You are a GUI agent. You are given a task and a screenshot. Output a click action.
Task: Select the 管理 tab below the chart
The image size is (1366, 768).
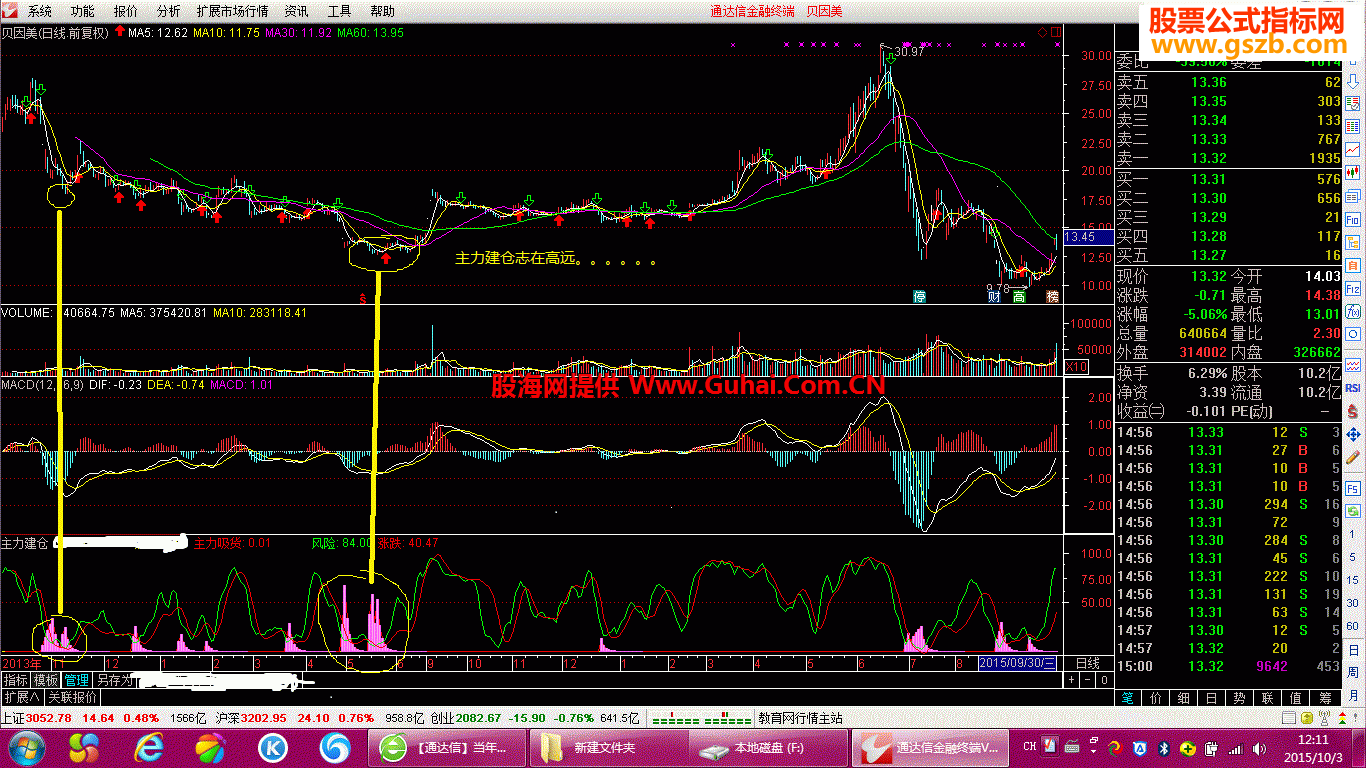click(x=77, y=680)
